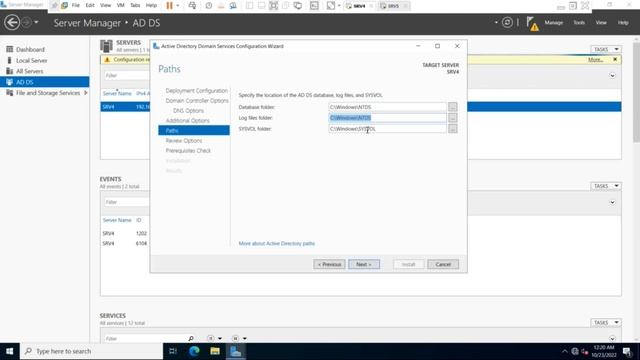Open the VMware Tabs menu

[x=135, y=6]
